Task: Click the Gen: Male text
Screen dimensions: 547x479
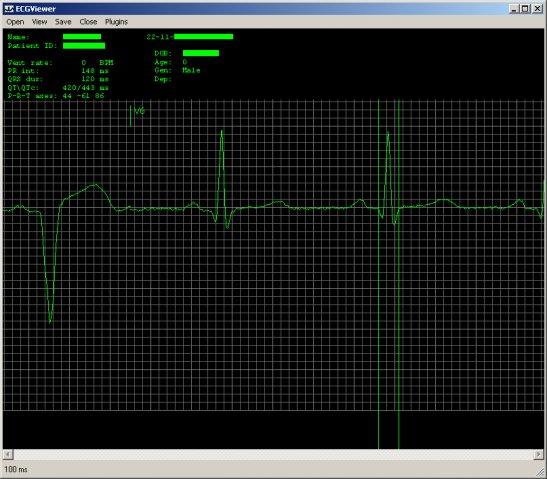Action: (x=177, y=70)
